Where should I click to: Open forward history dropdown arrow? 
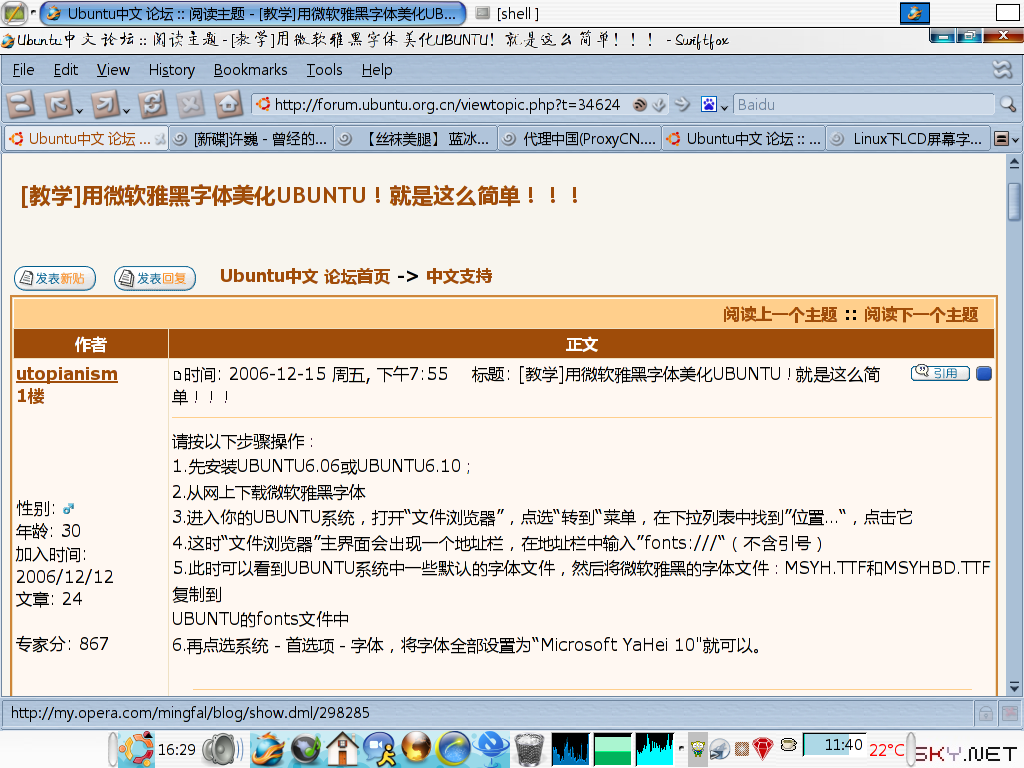126,110
